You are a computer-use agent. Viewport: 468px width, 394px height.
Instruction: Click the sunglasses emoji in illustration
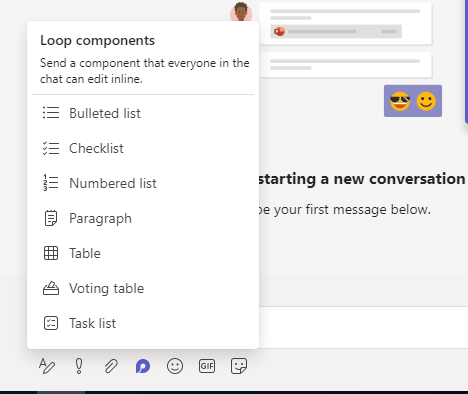(x=400, y=101)
